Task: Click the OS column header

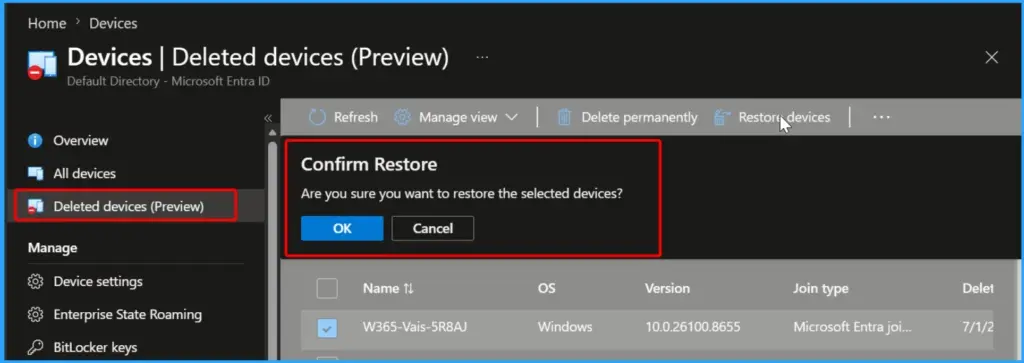Action: tap(547, 288)
